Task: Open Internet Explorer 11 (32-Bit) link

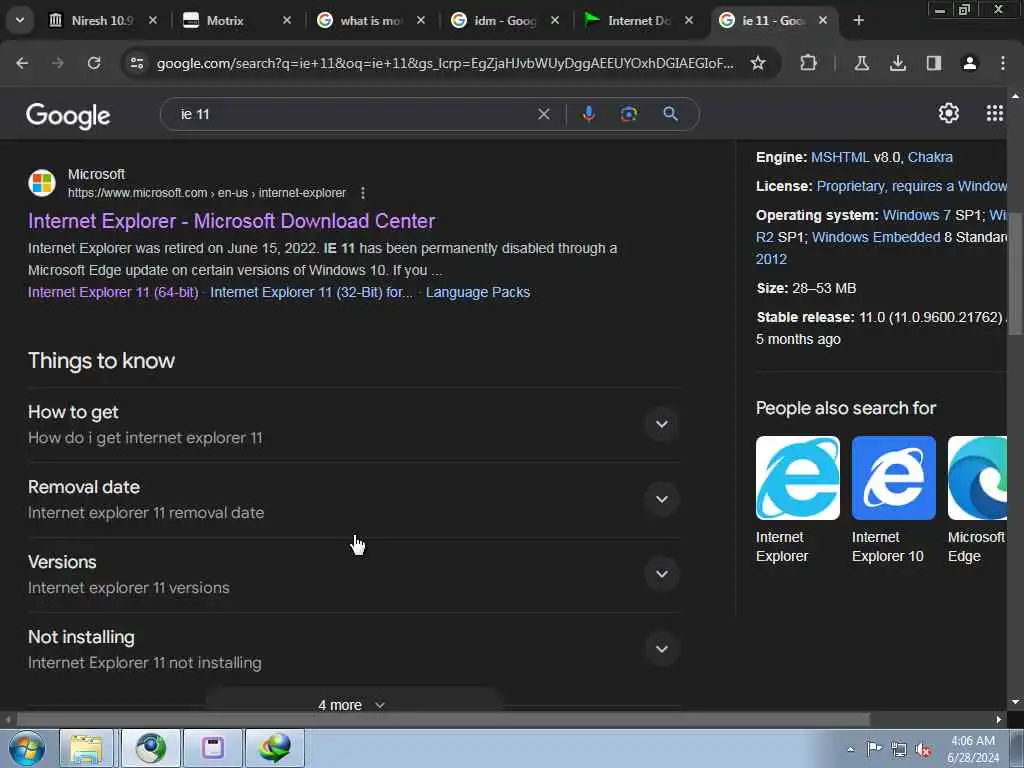Action: point(312,292)
